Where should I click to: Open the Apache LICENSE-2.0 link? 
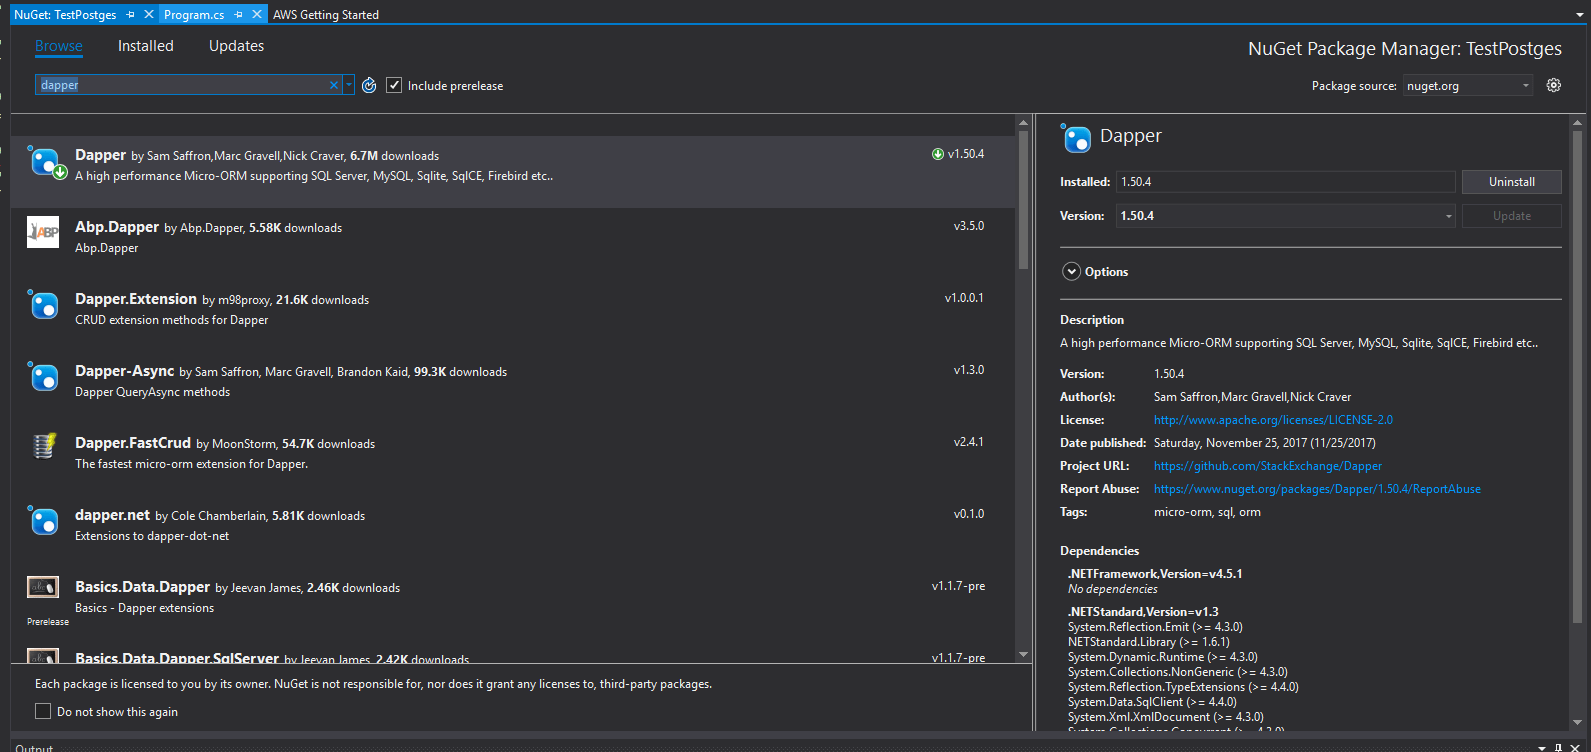[1273, 420]
